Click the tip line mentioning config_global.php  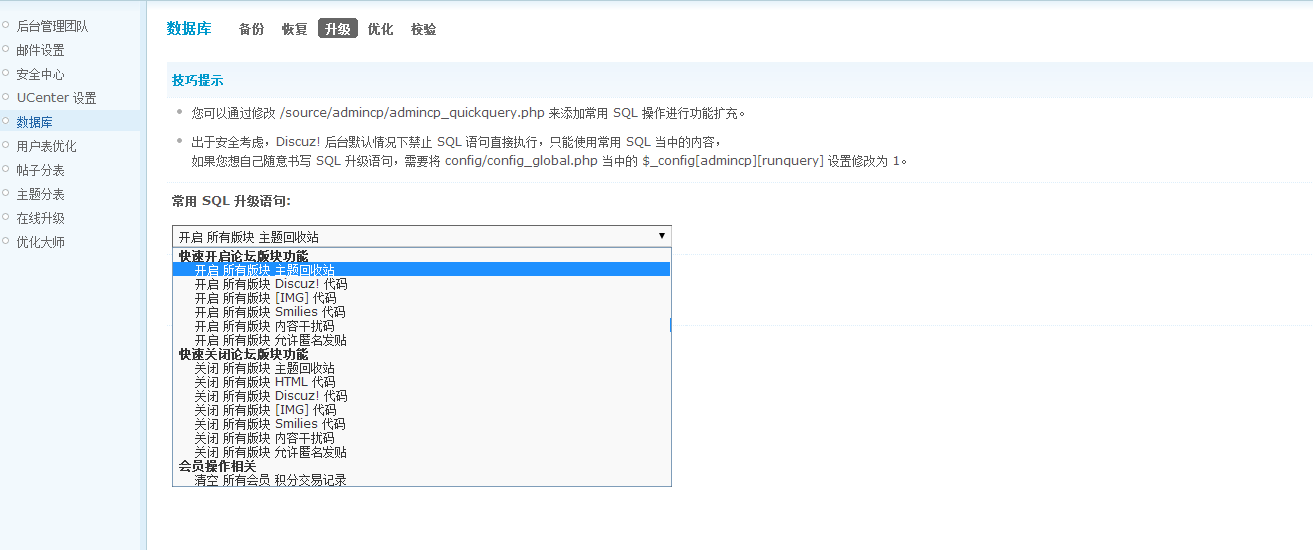coord(550,160)
